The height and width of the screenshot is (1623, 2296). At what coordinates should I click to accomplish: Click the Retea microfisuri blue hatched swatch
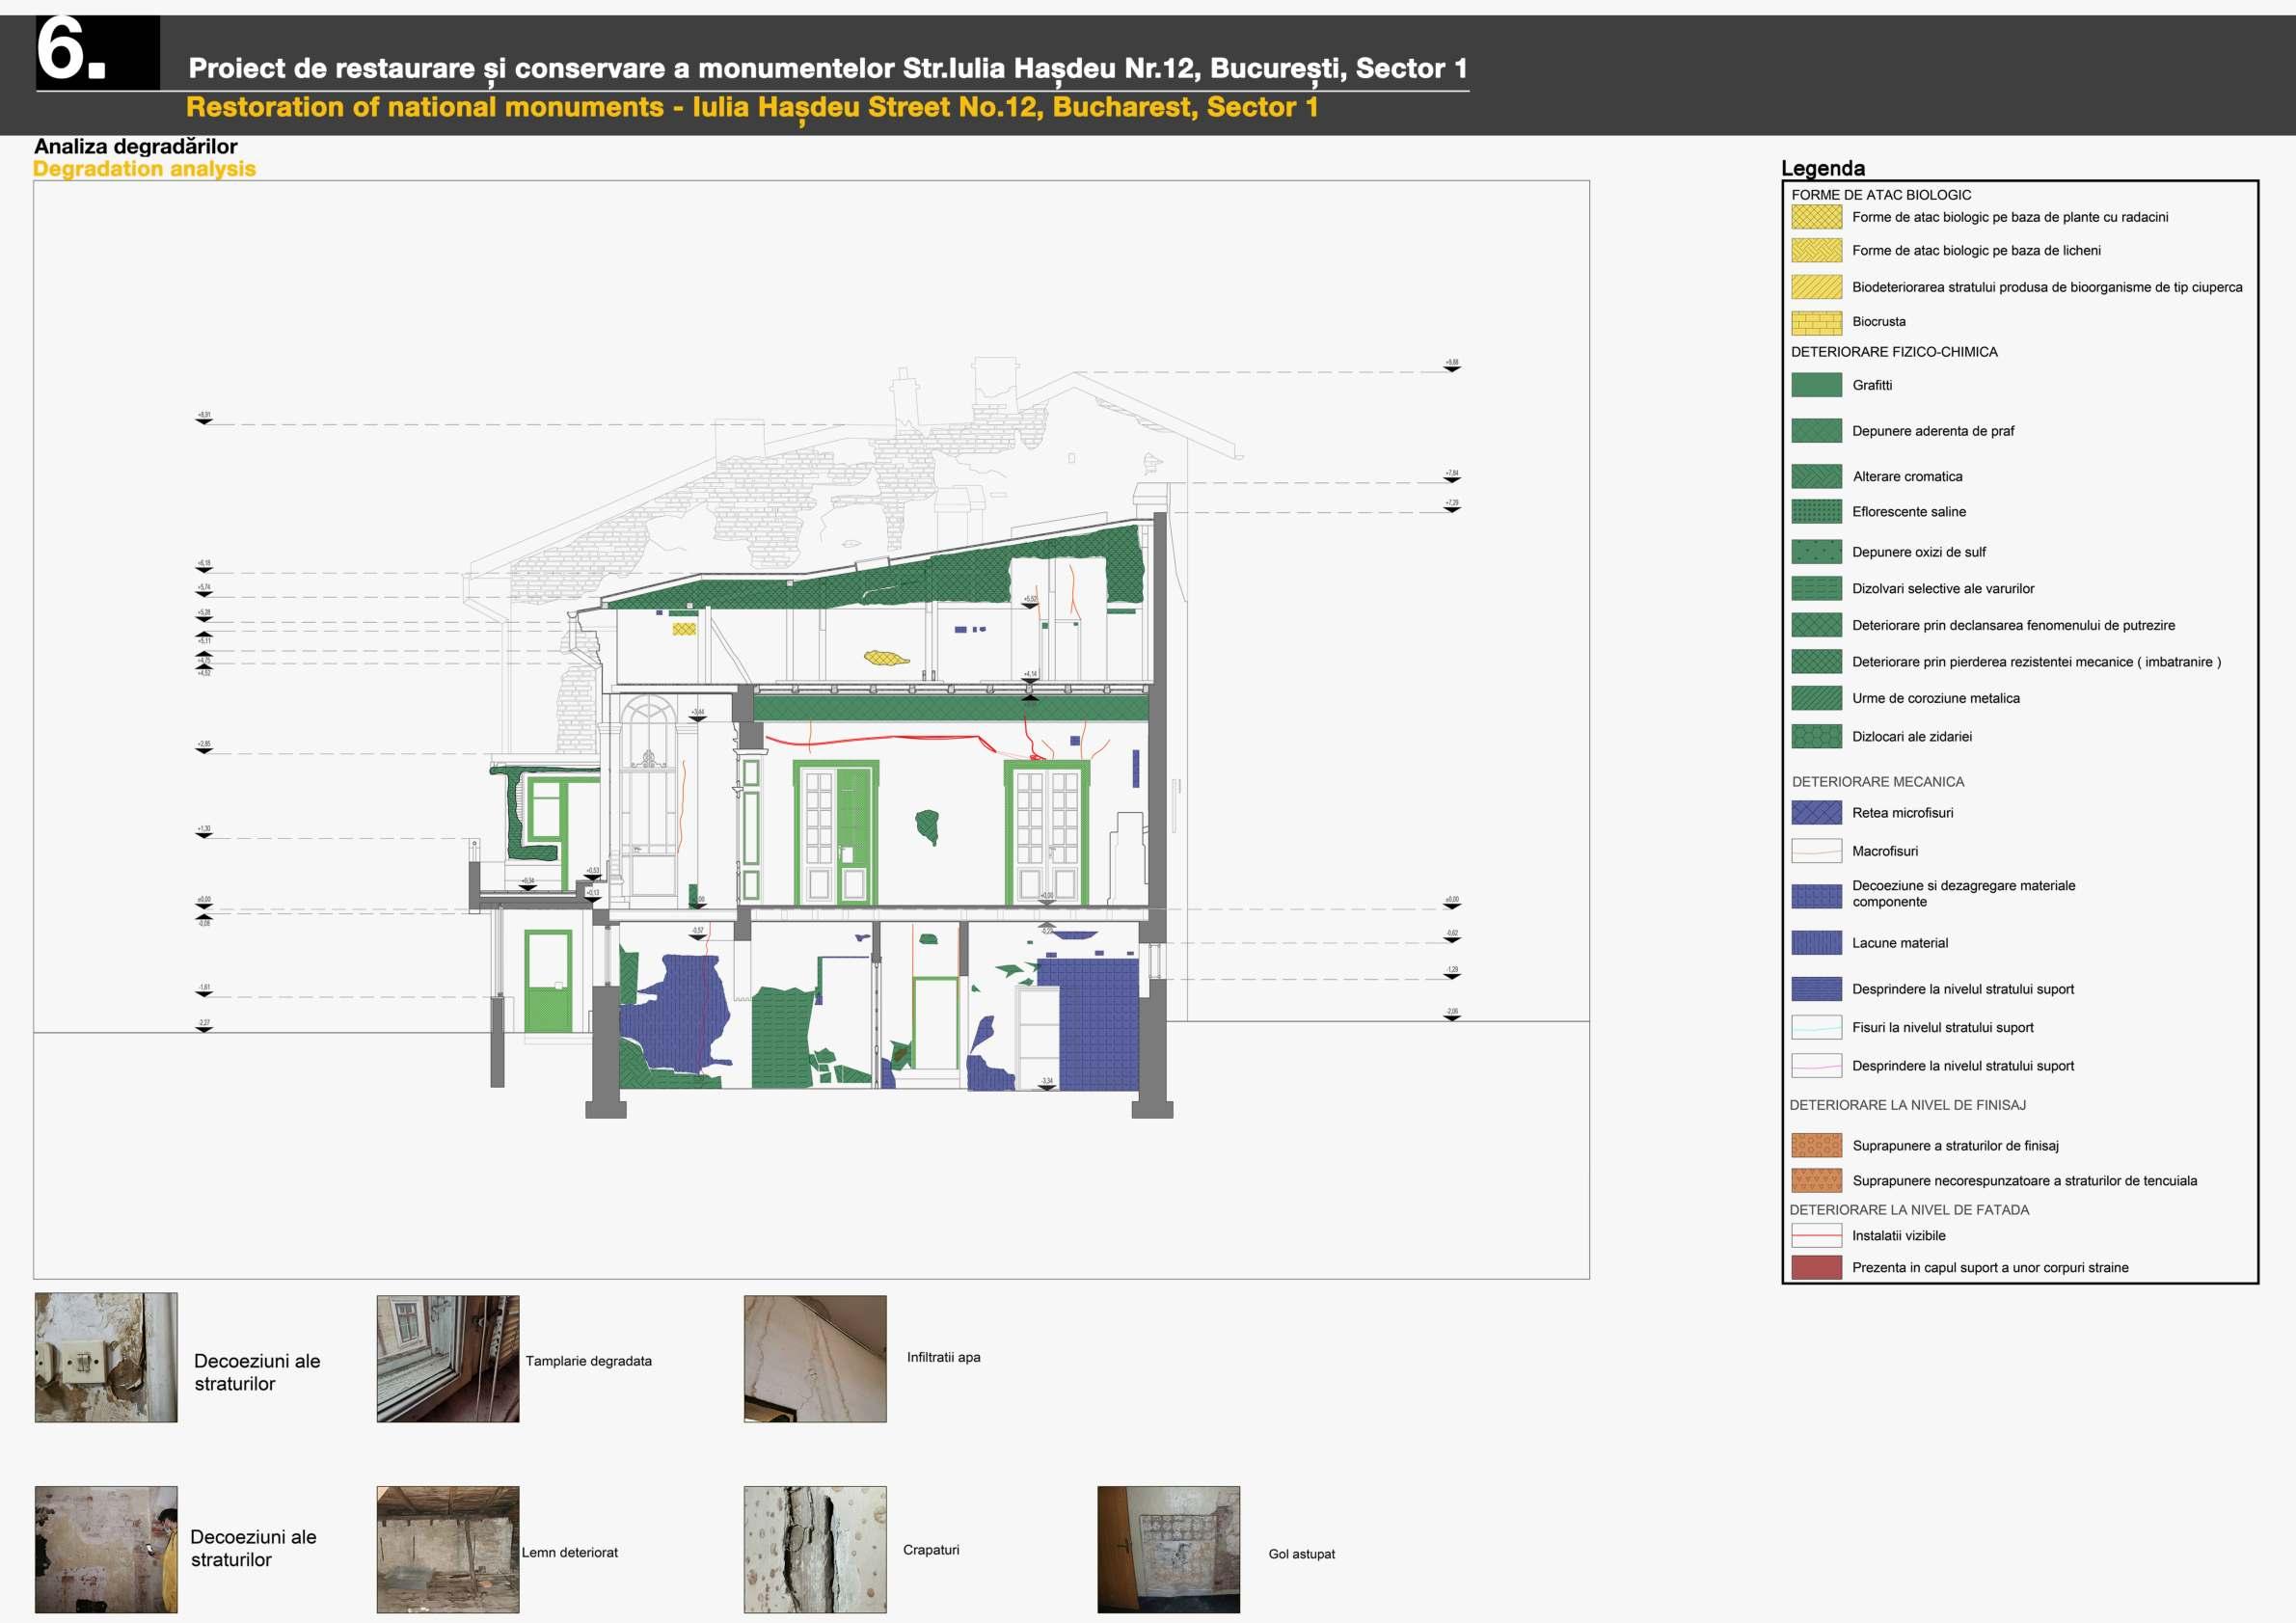1816,813
